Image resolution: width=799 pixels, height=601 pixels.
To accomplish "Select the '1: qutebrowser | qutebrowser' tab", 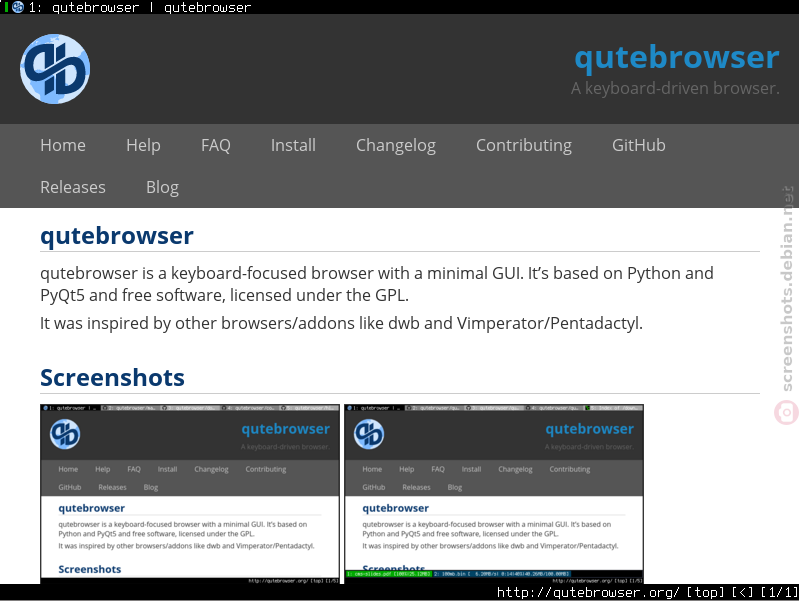I will (400, 7).
